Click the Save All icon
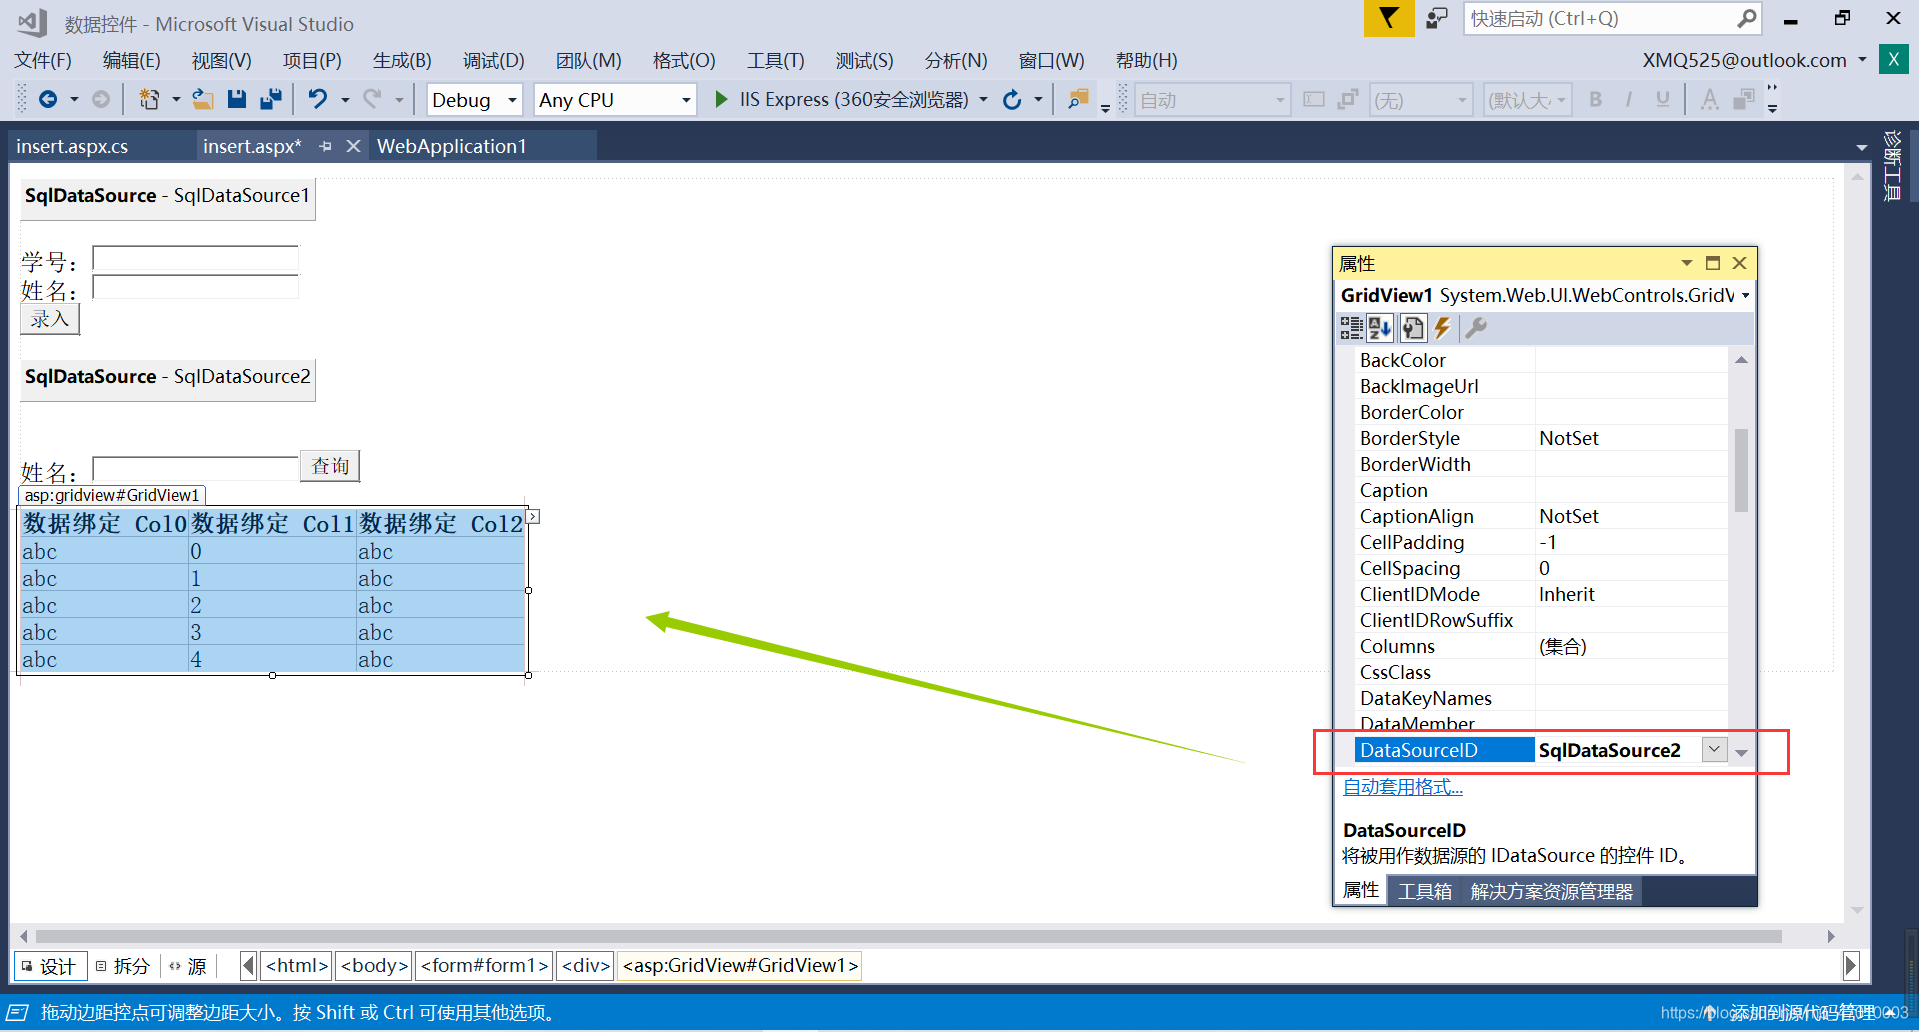1919x1032 pixels. (270, 99)
